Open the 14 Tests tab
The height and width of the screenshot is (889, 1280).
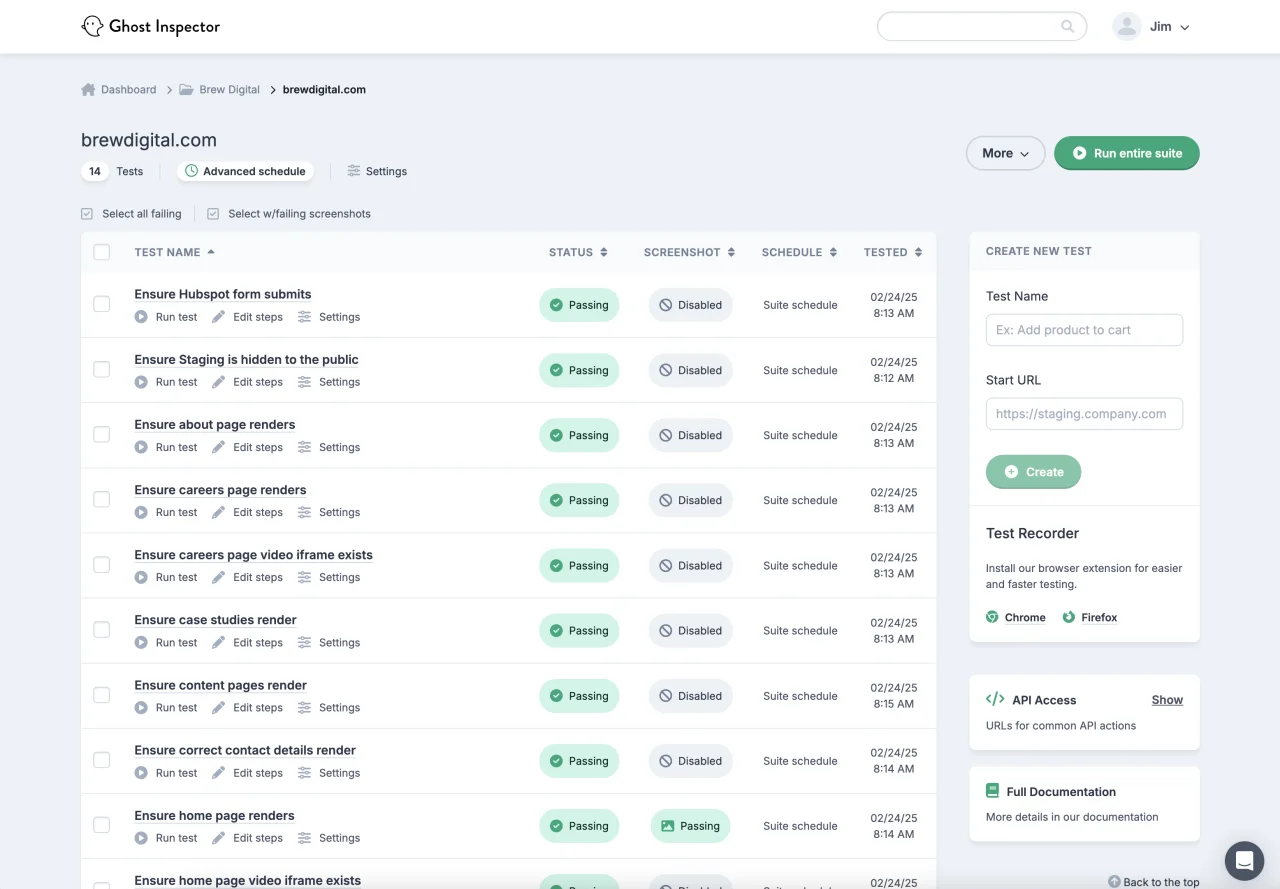click(x=112, y=171)
